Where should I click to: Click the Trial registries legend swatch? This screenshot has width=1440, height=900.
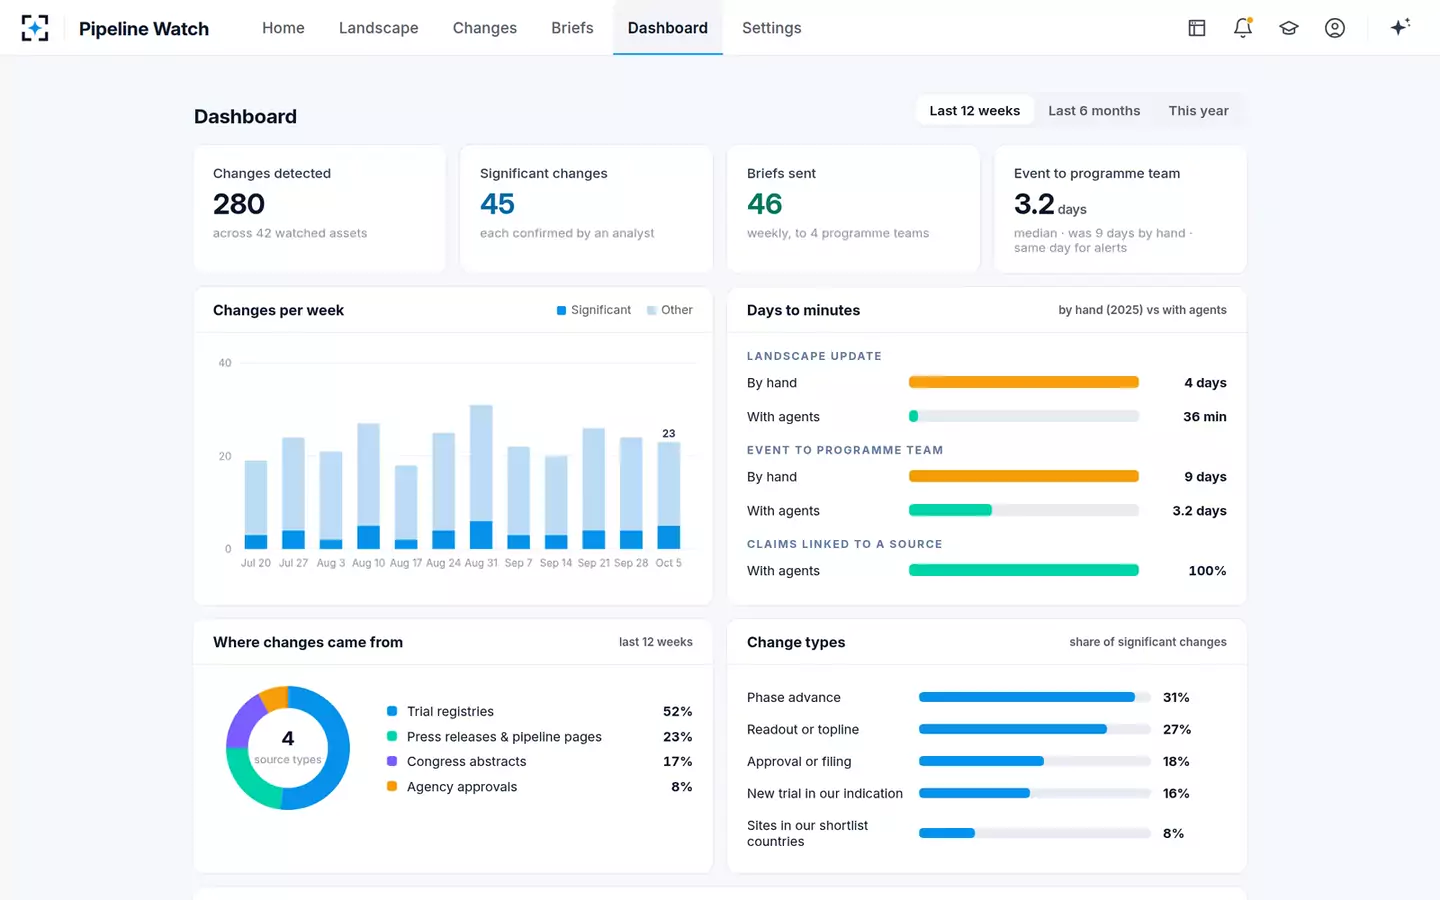(x=392, y=711)
